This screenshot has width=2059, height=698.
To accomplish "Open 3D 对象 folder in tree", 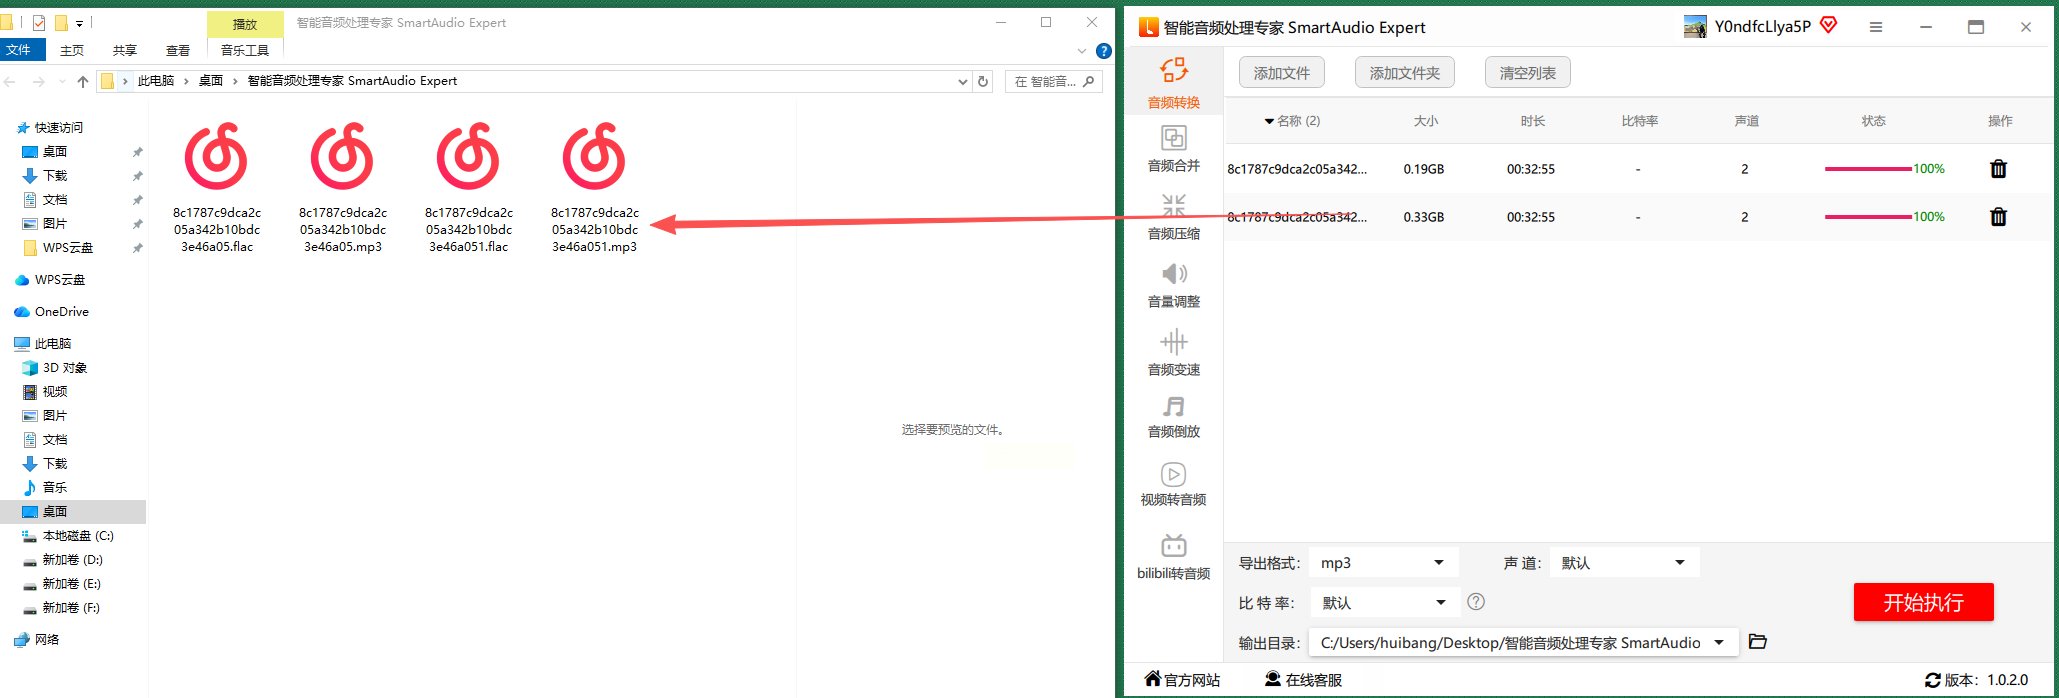I will click(x=64, y=368).
